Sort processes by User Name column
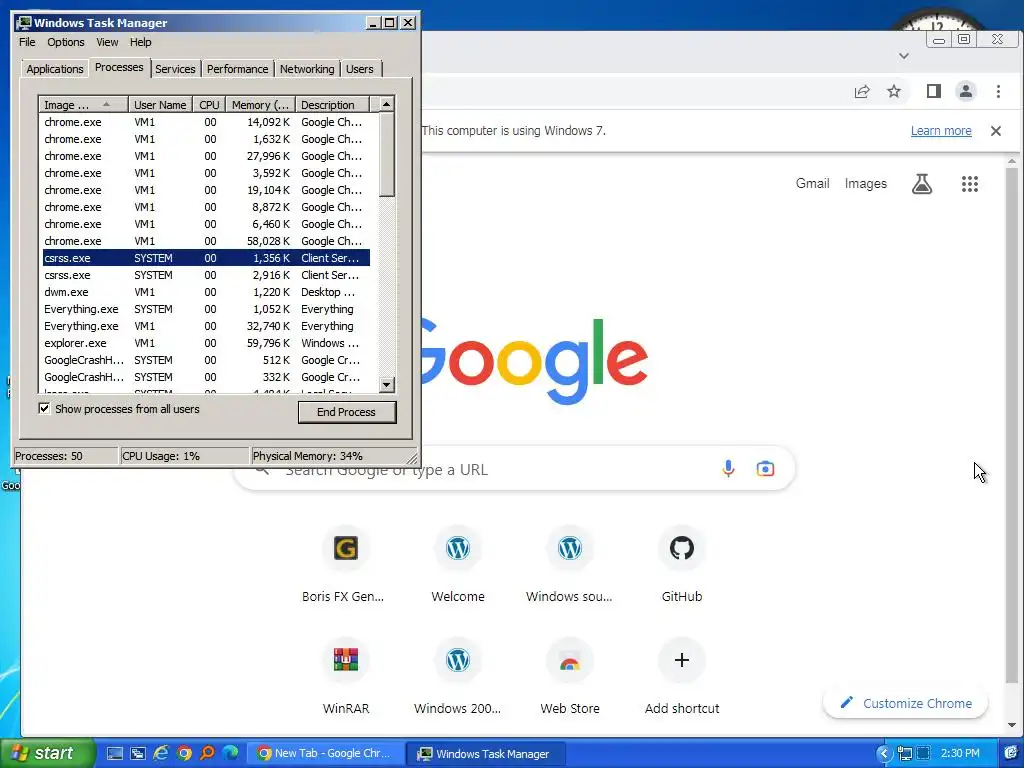 [x=160, y=104]
